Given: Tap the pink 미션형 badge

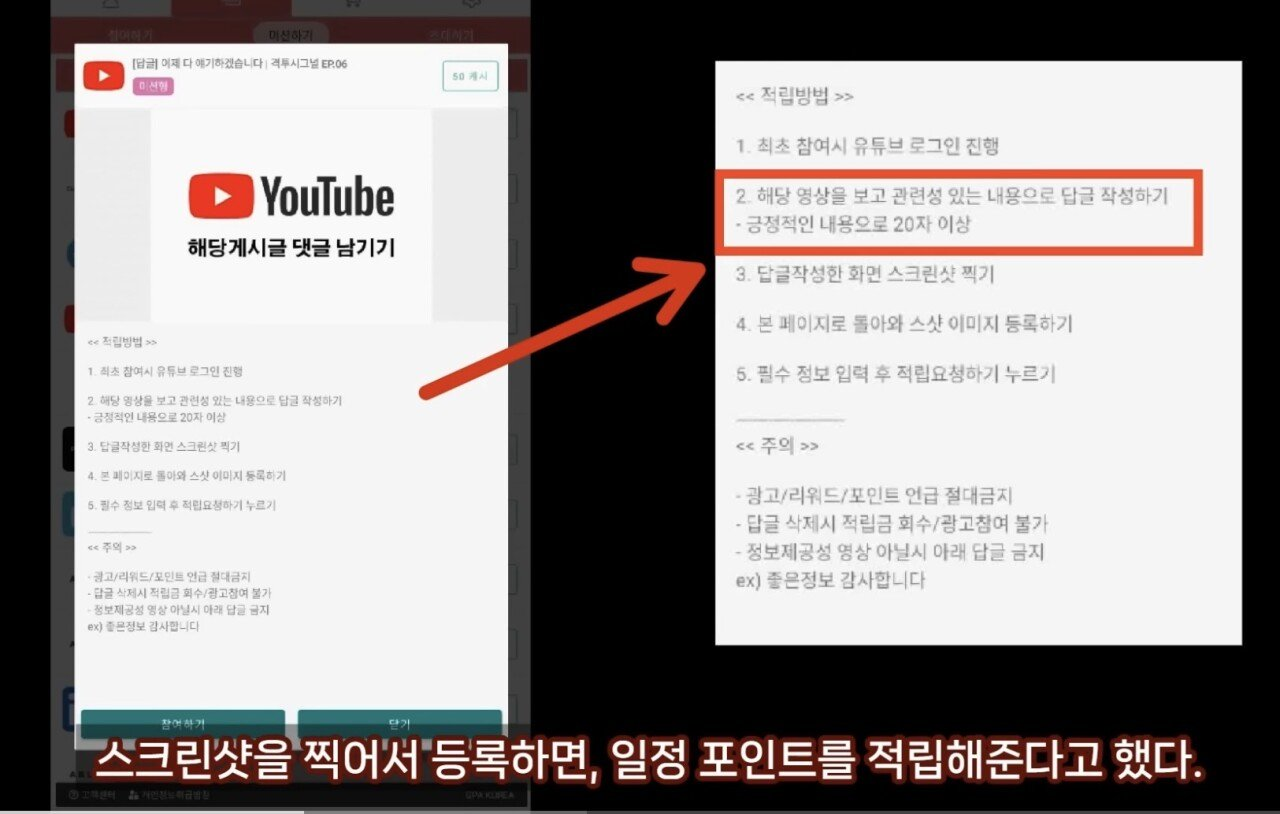Looking at the screenshot, I should tap(153, 87).
